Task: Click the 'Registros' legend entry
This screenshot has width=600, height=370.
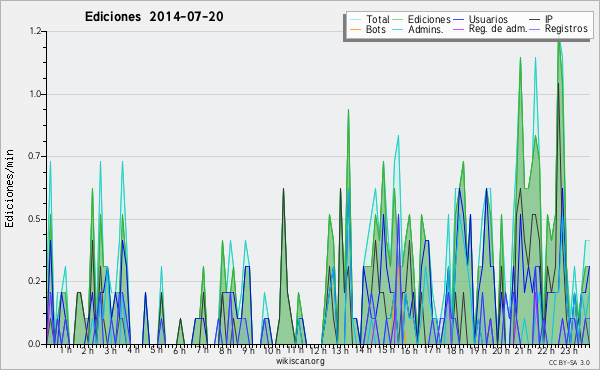Action: click(x=566, y=29)
